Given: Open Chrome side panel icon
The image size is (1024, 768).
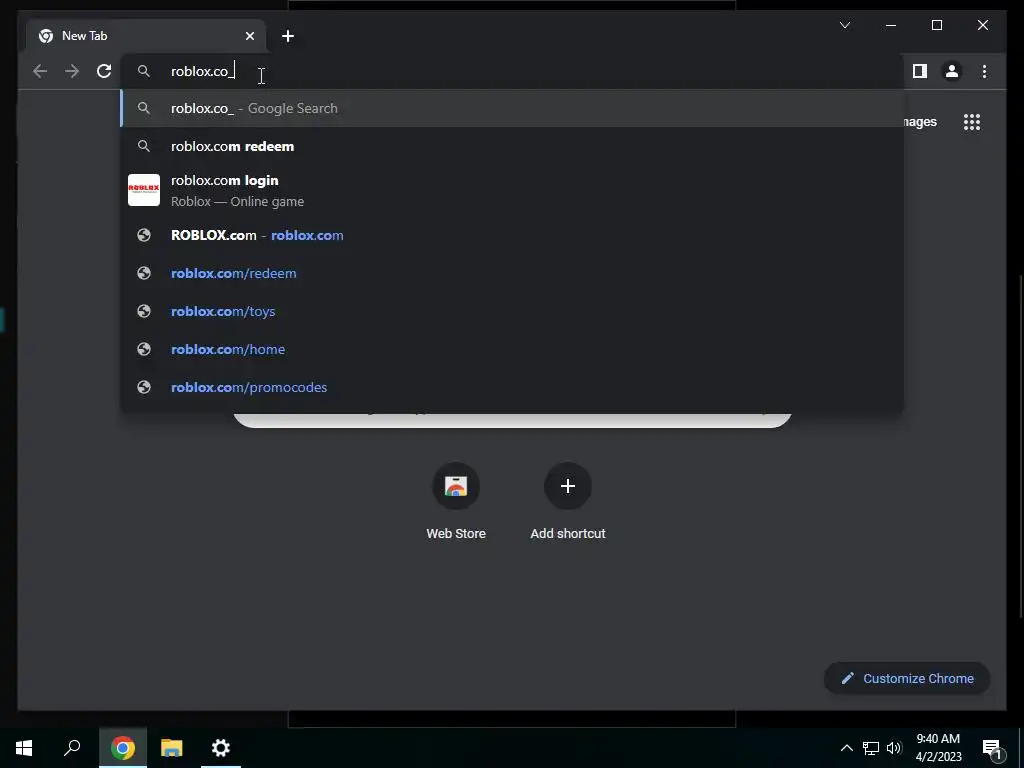Looking at the screenshot, I should (920, 71).
